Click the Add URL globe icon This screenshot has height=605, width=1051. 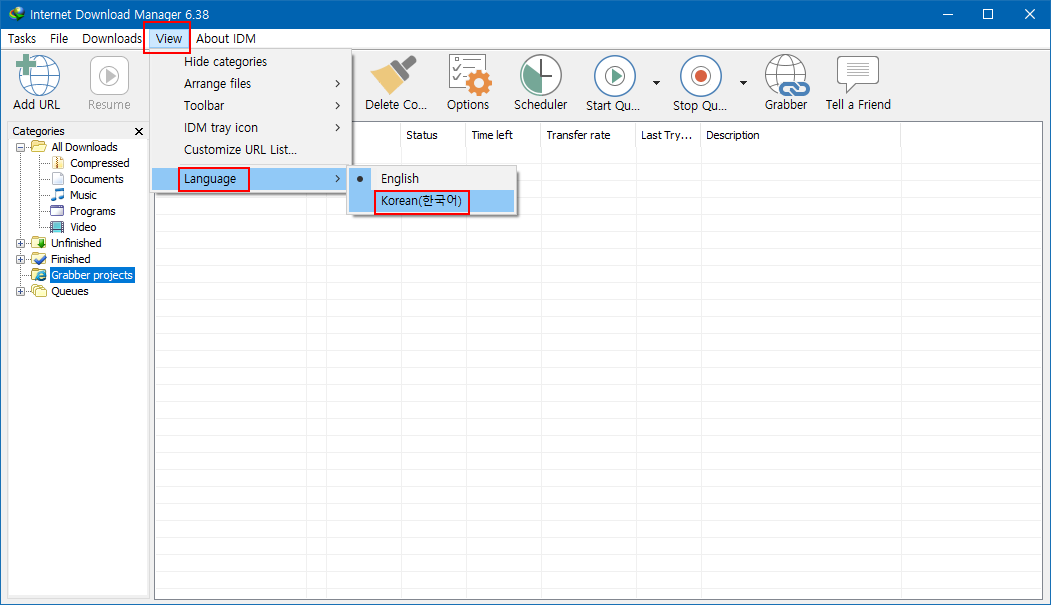pos(38,75)
